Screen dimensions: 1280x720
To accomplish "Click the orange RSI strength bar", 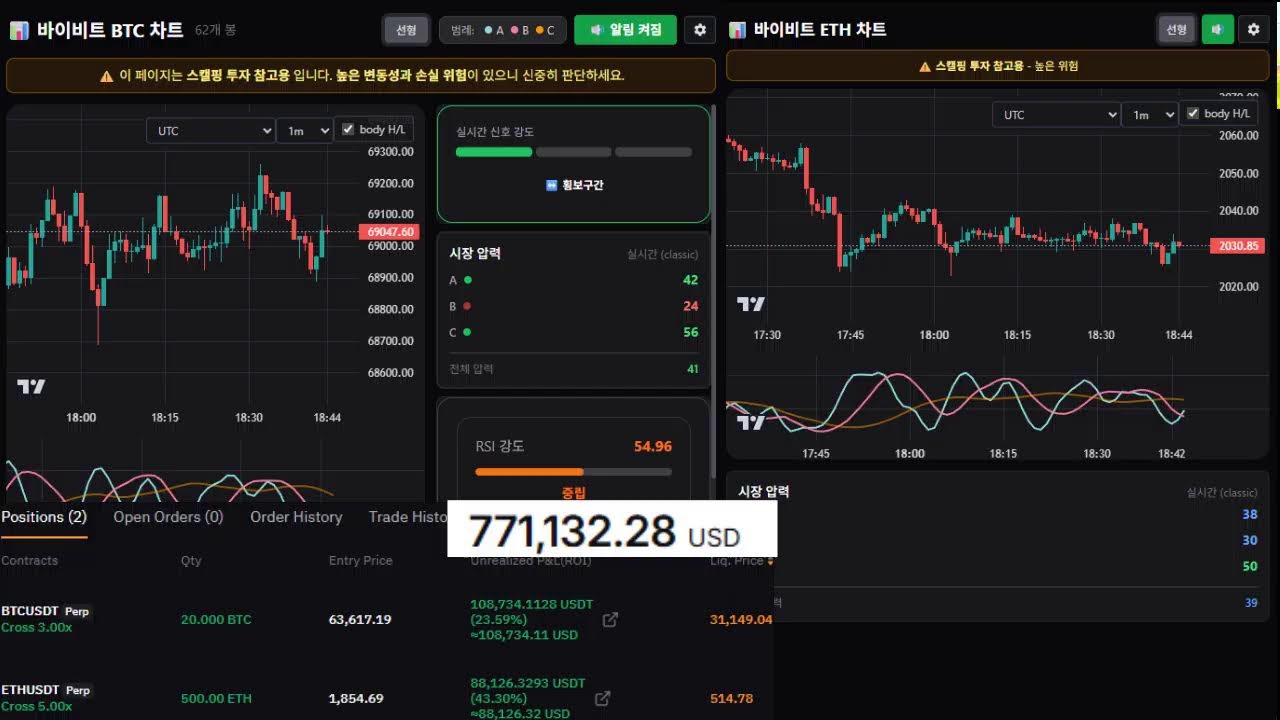I will click(573, 471).
